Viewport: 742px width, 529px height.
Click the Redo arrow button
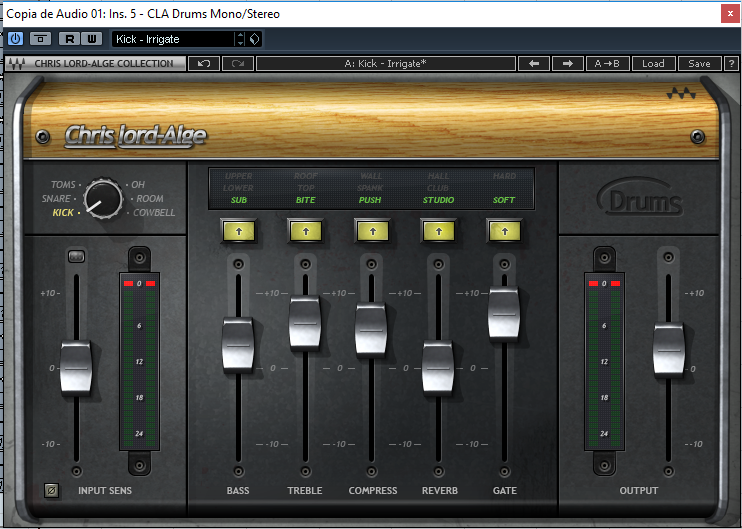[238, 63]
